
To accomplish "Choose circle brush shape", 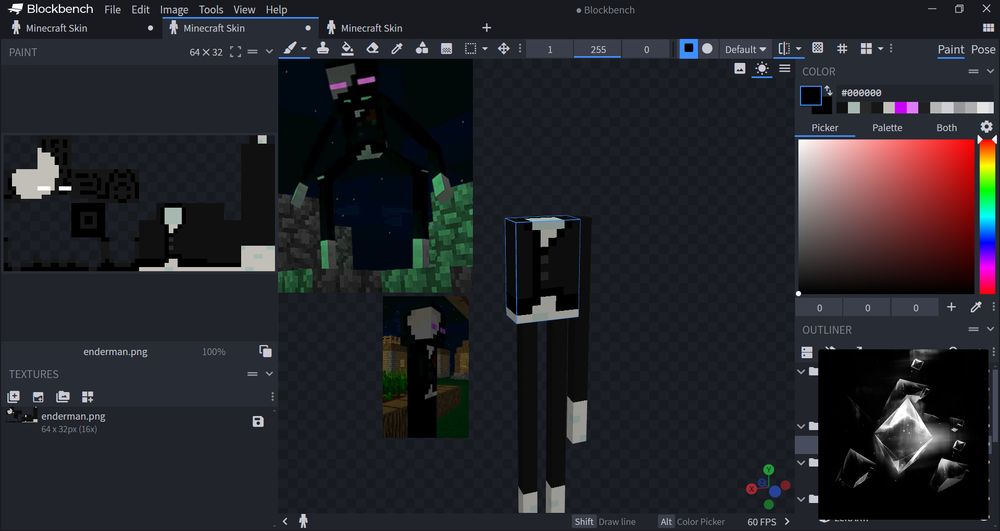I will tap(707, 48).
